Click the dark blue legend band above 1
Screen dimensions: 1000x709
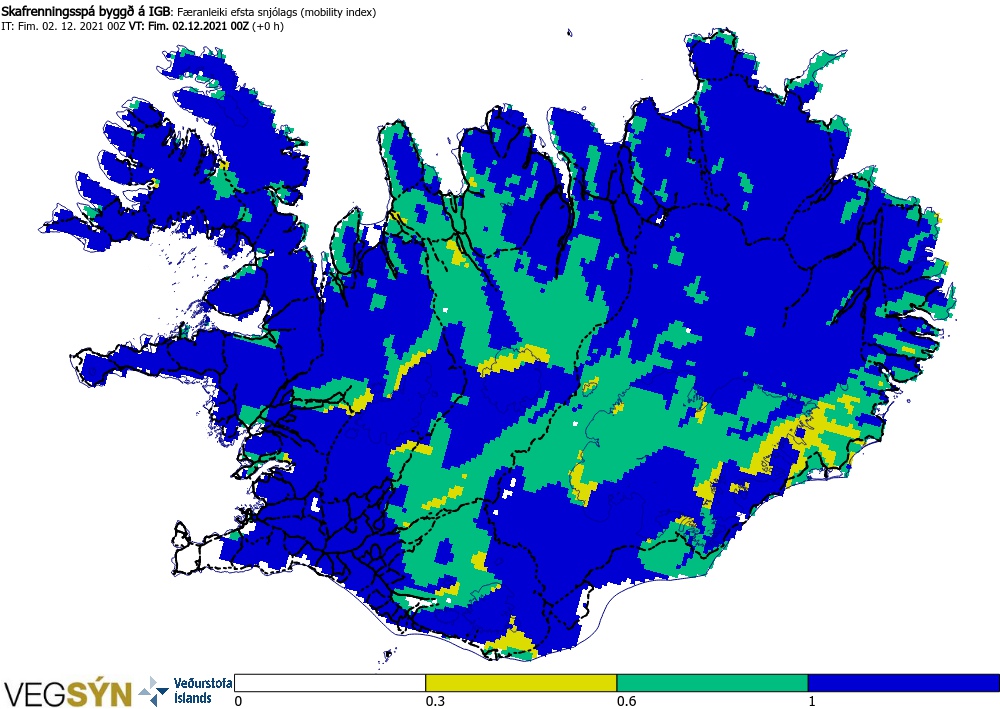904,683
